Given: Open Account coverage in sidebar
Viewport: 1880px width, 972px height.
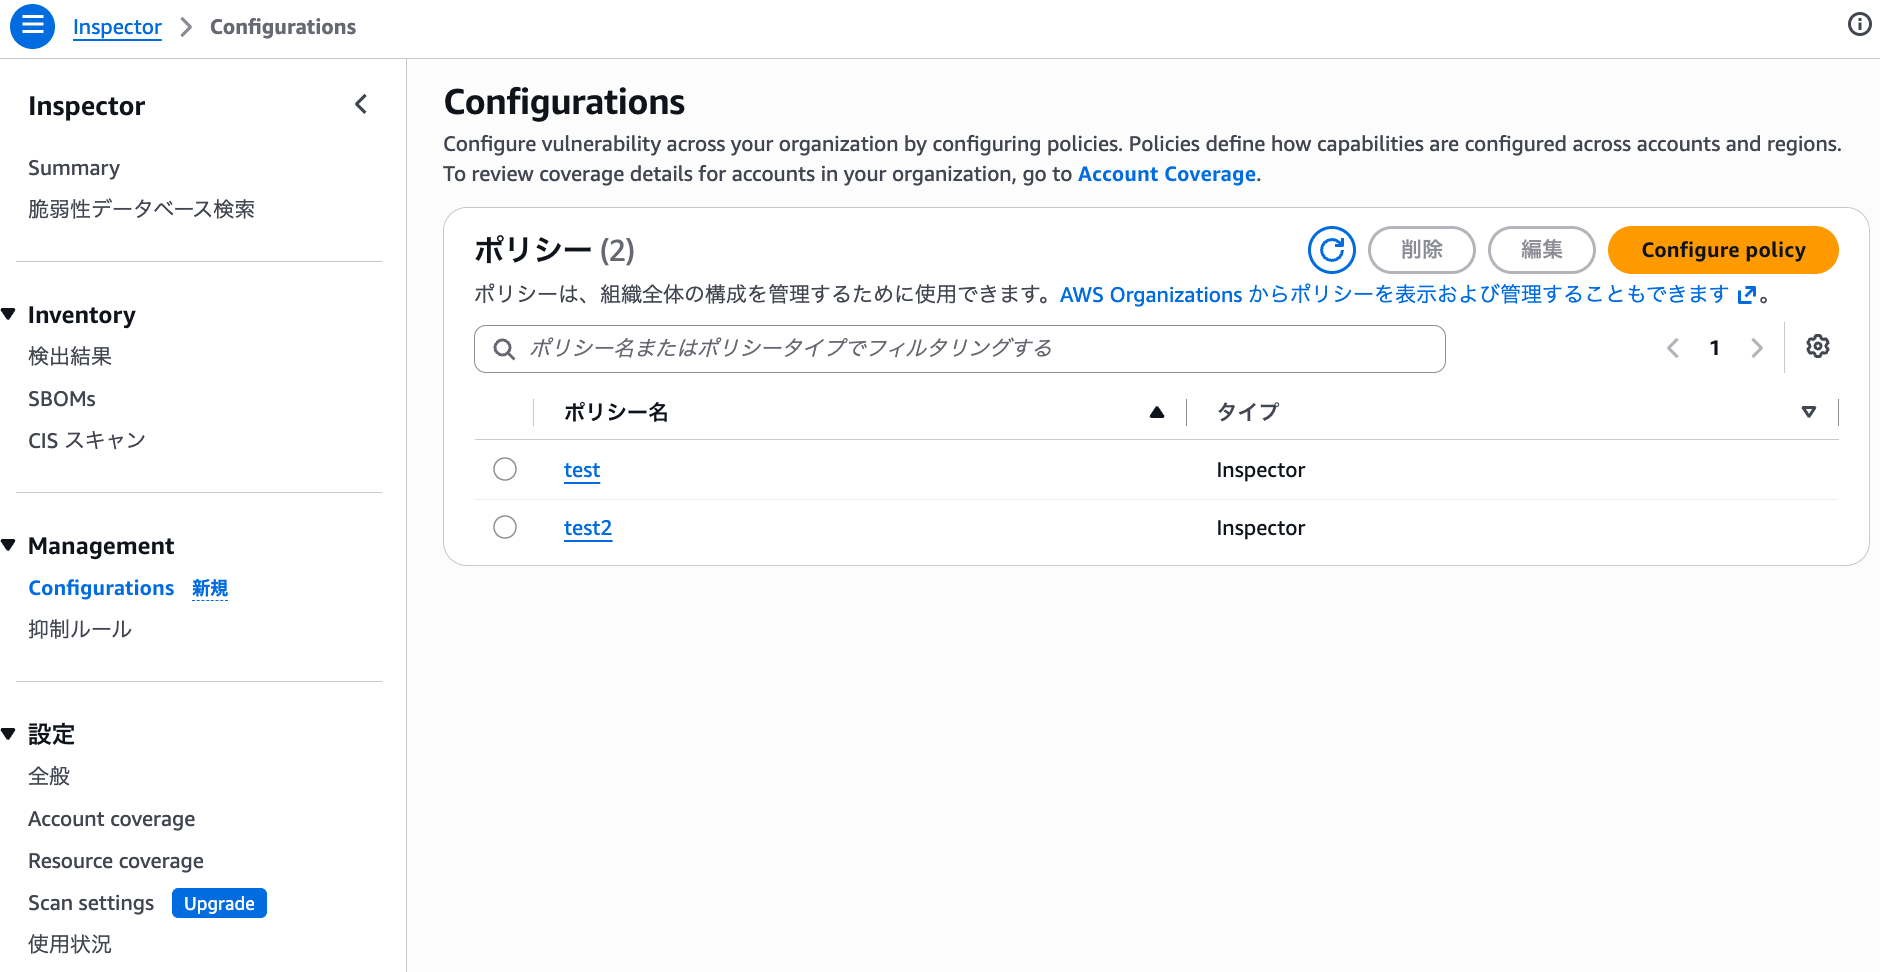Looking at the screenshot, I should [112, 819].
